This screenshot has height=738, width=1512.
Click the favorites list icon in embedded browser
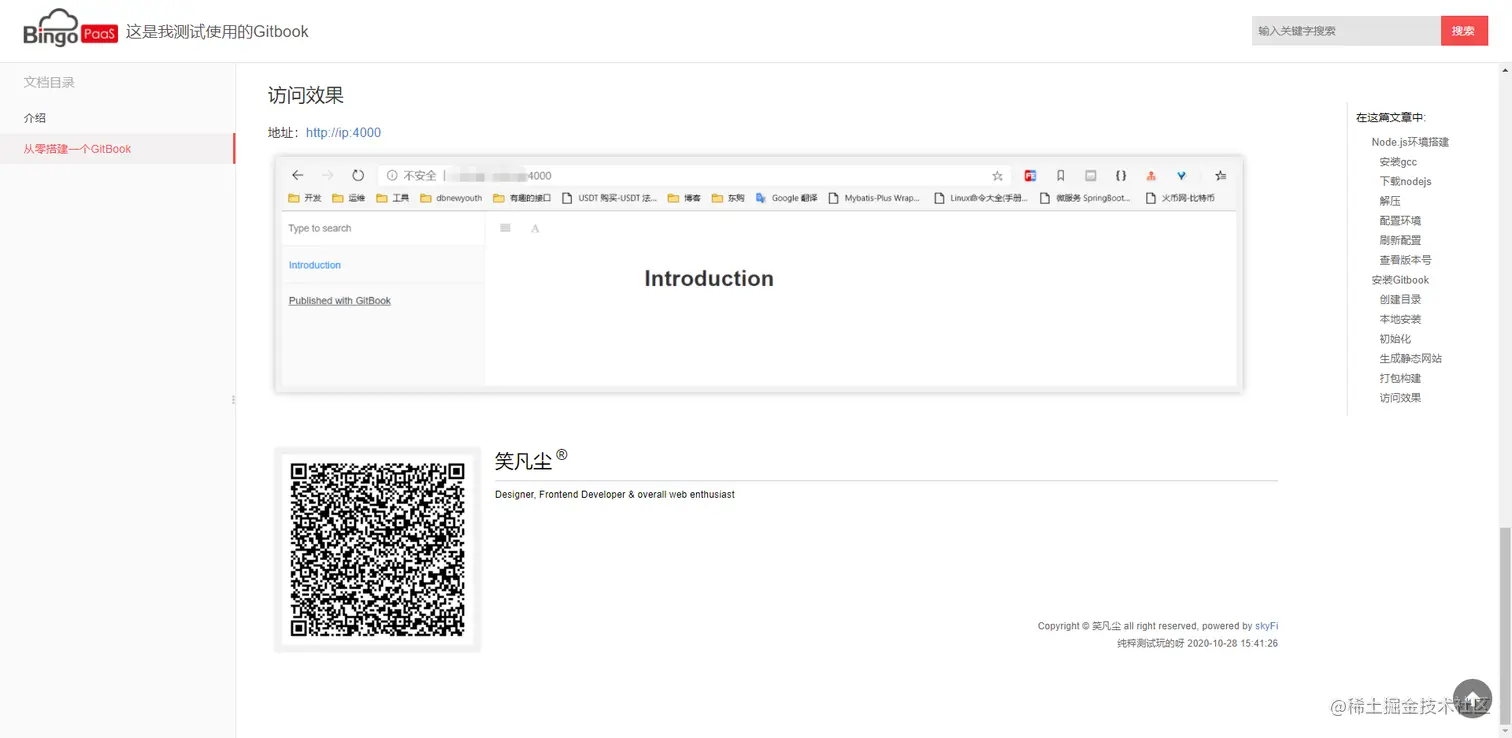point(1220,175)
